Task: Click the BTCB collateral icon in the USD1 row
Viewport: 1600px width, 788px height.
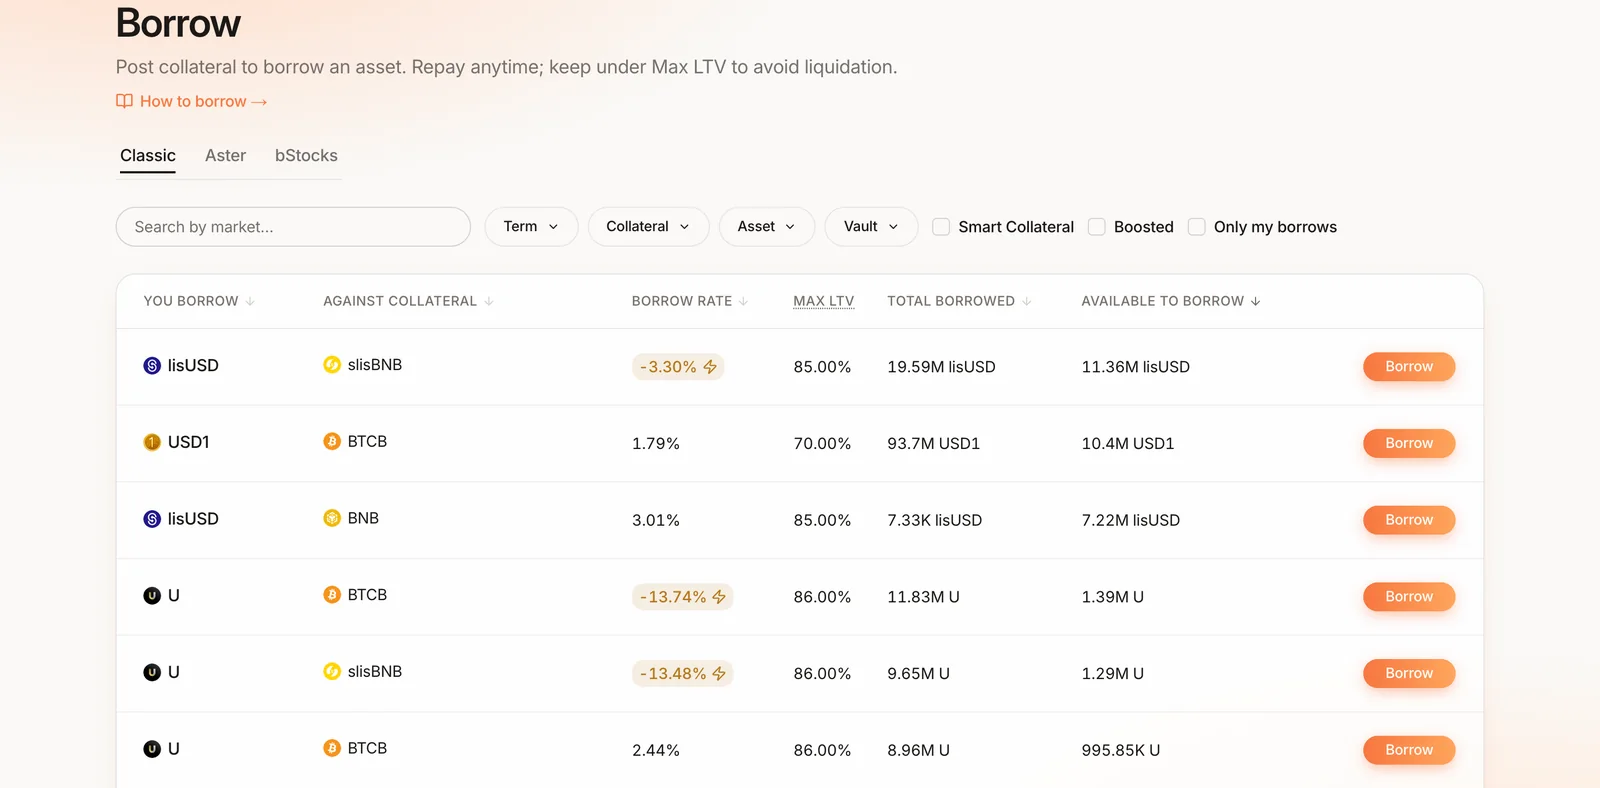Action: (x=332, y=441)
